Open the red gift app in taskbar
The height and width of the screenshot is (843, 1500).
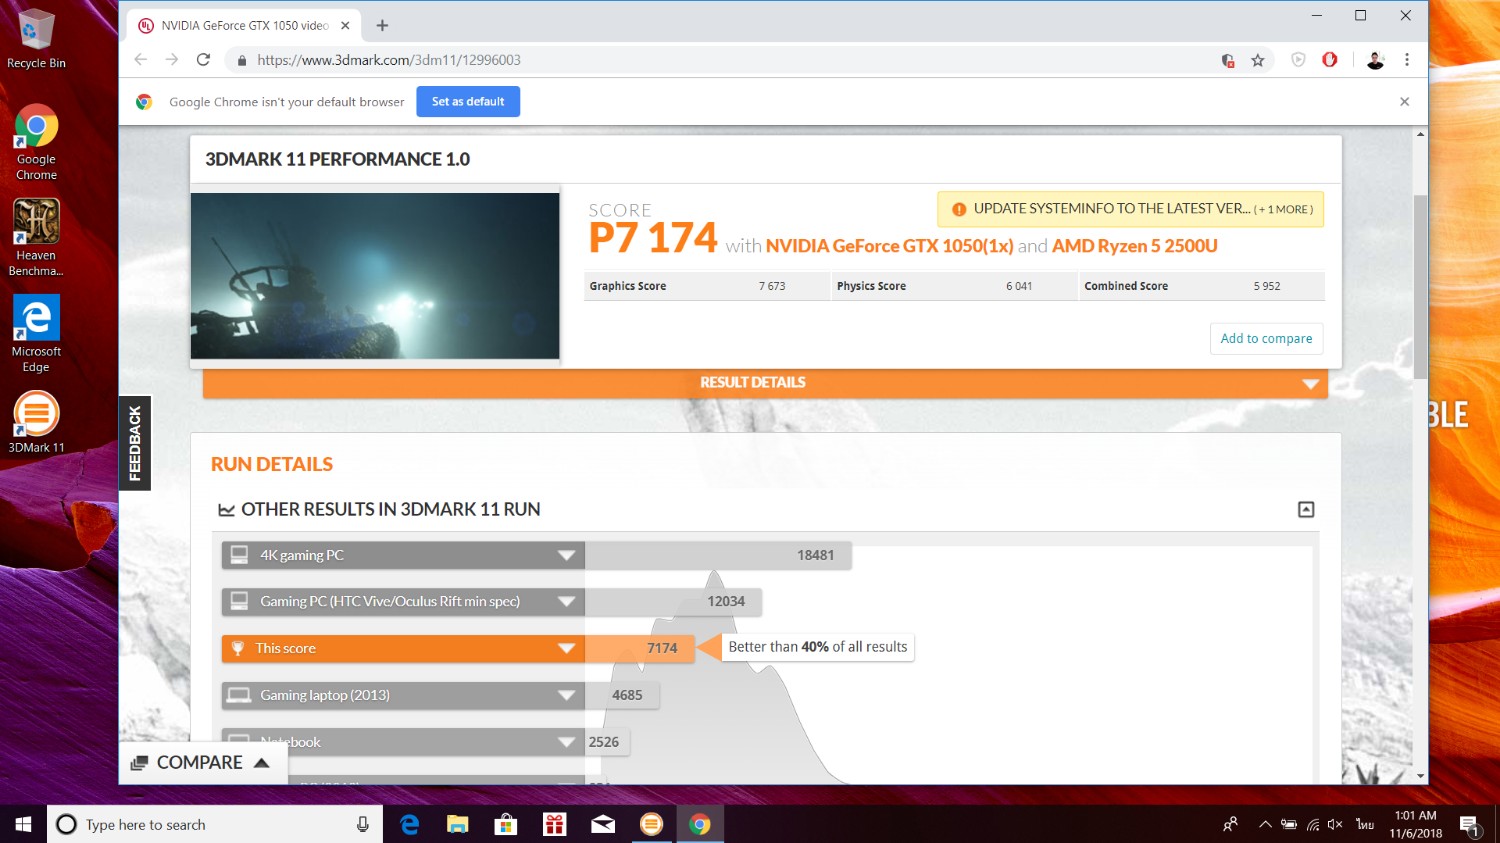pos(554,824)
